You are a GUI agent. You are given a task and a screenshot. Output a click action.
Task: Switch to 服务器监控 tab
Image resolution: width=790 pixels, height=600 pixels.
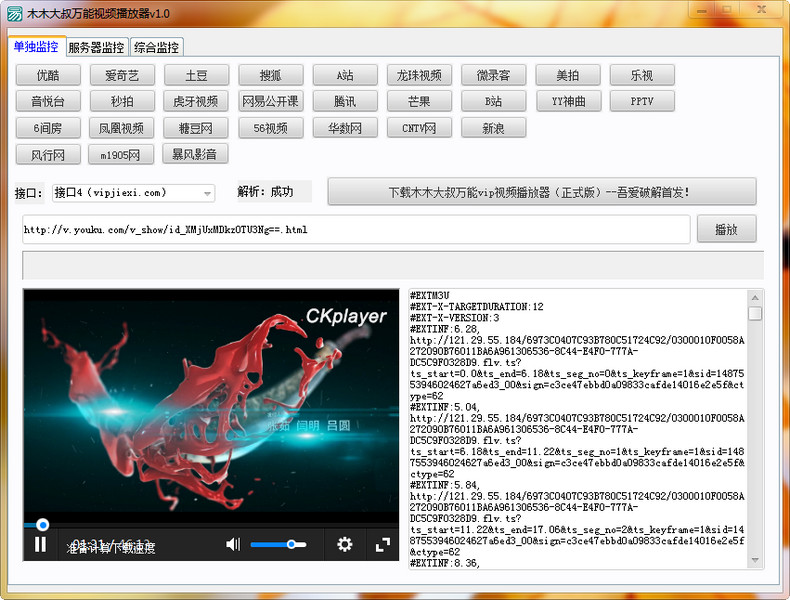[96, 47]
